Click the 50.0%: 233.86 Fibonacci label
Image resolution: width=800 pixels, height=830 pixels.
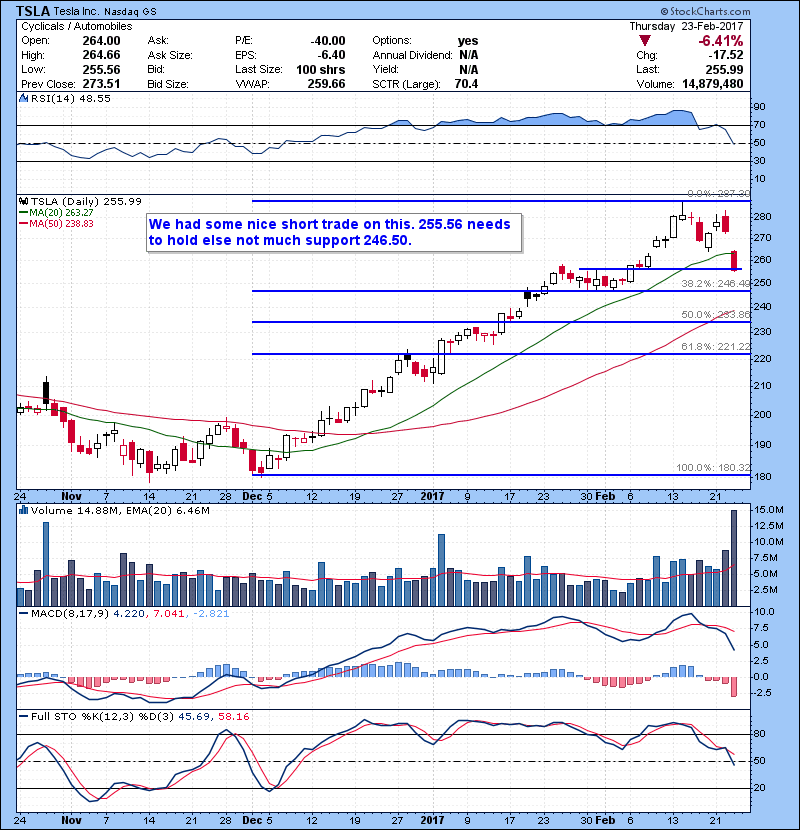point(716,314)
